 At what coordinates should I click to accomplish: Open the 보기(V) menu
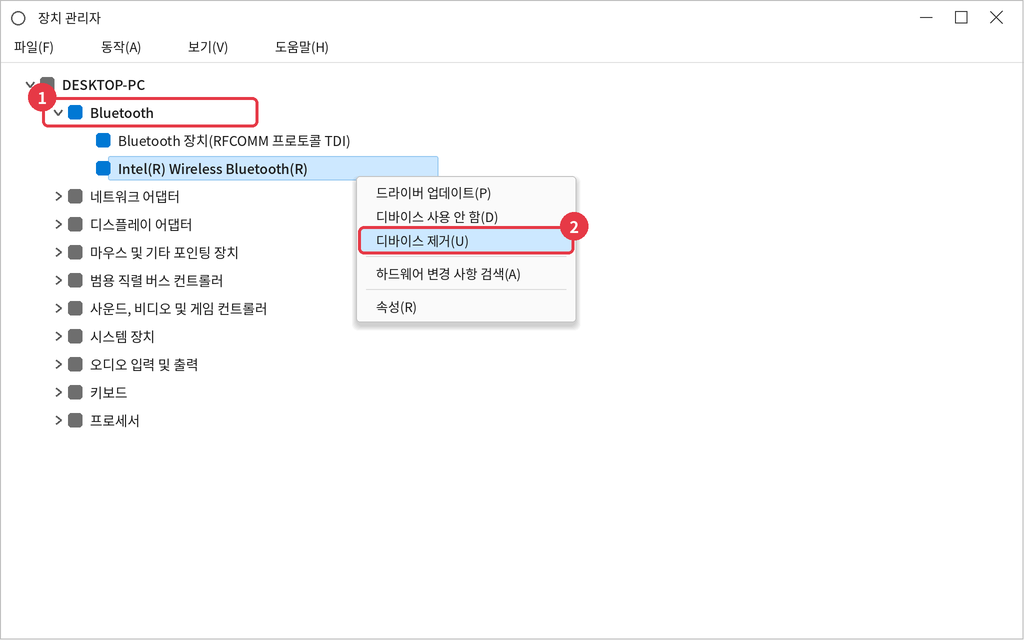(x=208, y=47)
